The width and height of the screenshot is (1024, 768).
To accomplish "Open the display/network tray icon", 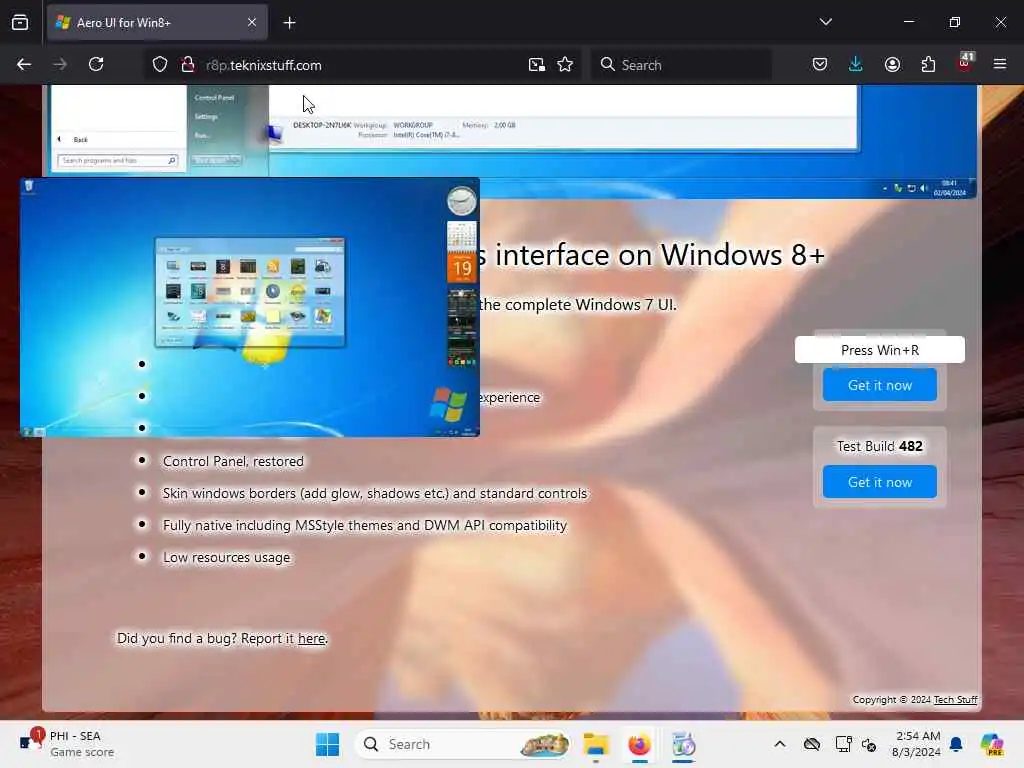I will tap(843, 744).
